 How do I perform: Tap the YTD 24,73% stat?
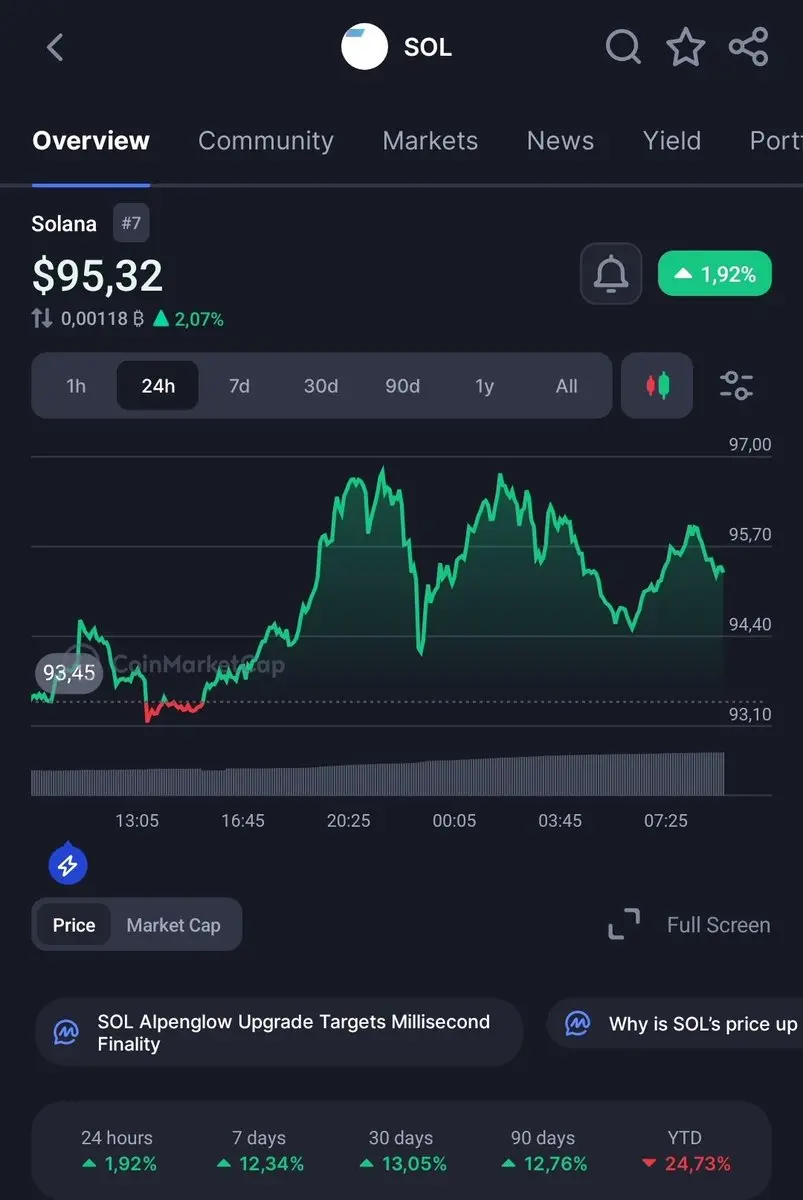[x=685, y=1151]
